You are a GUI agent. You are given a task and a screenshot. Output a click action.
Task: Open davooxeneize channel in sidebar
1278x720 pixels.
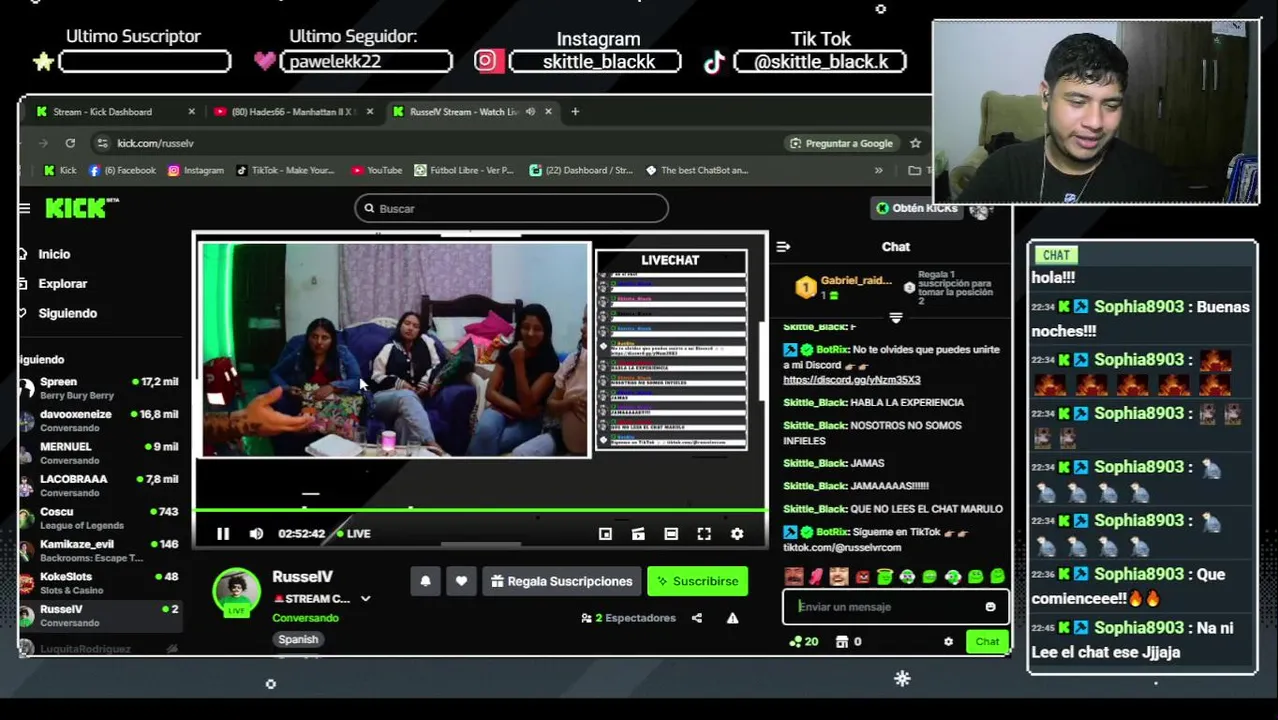click(x=99, y=420)
